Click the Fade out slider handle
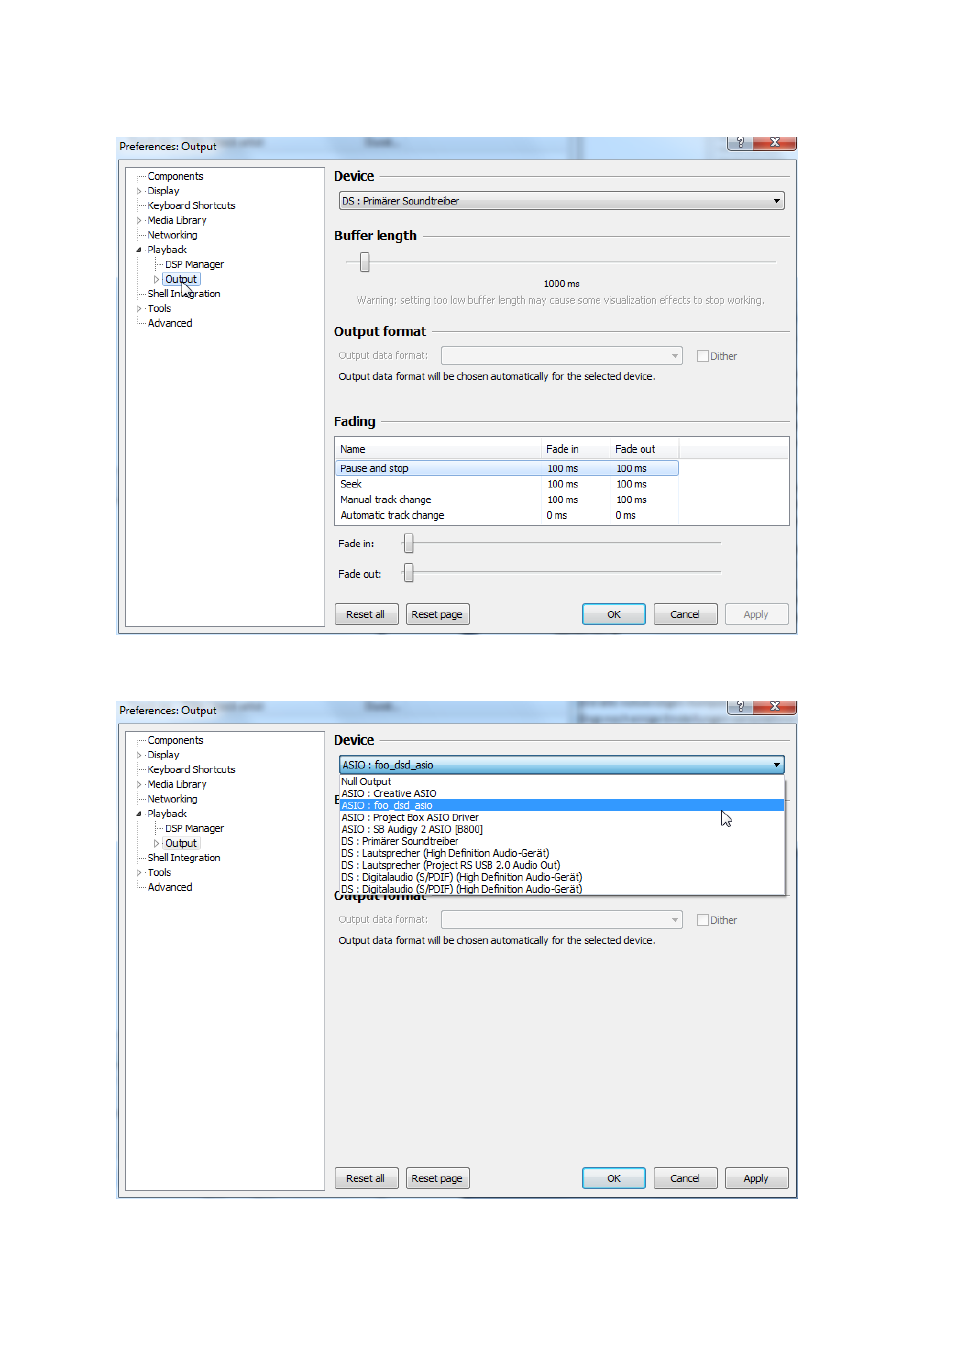Screen dimensions: 955x1350 (408, 573)
